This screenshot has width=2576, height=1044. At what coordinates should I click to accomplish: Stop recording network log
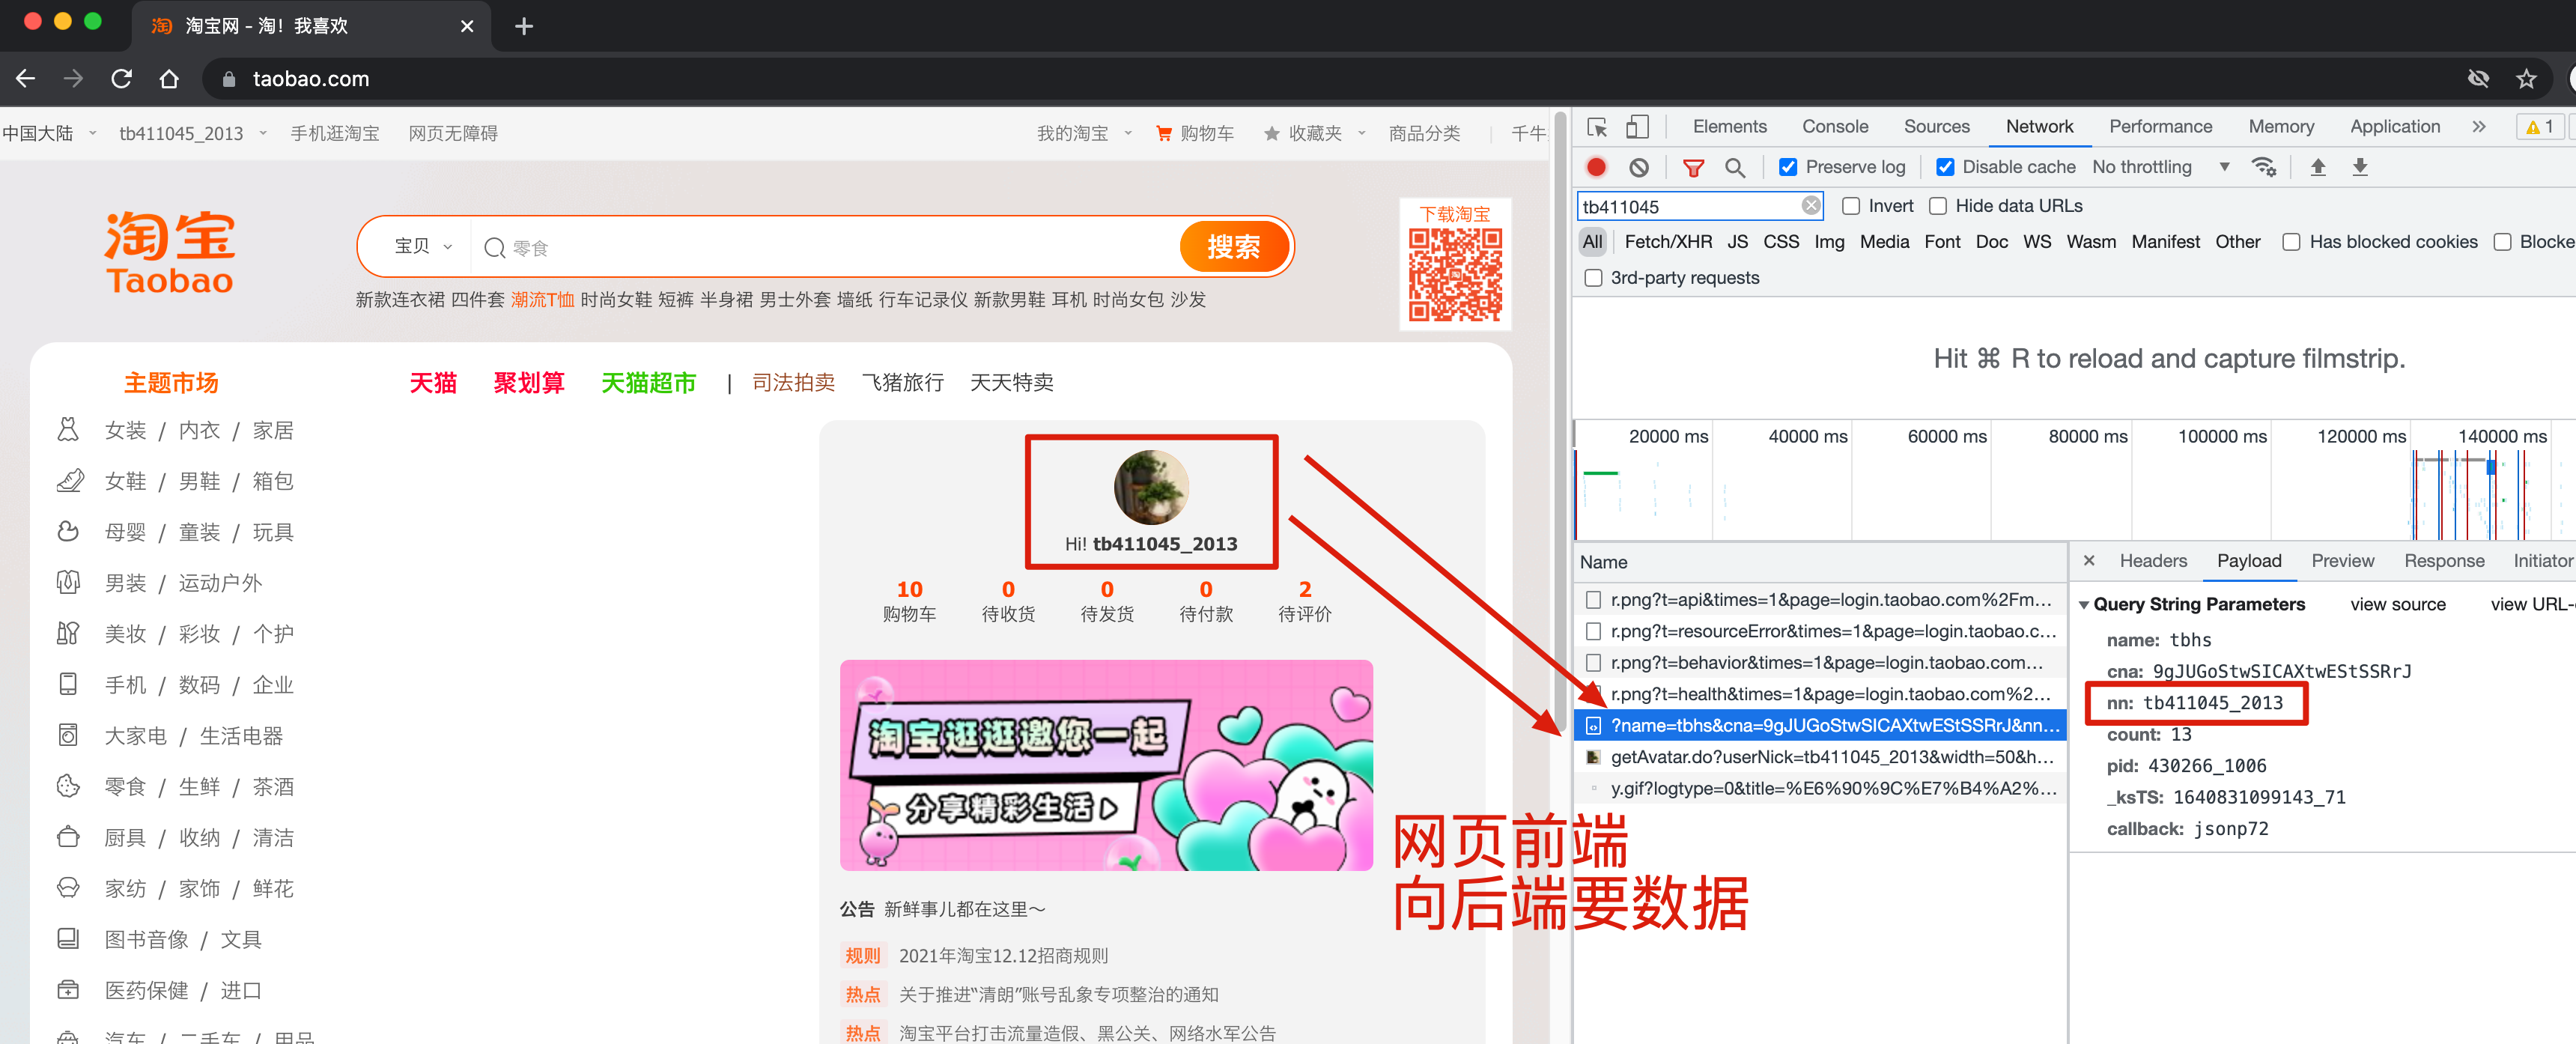coord(1596,167)
